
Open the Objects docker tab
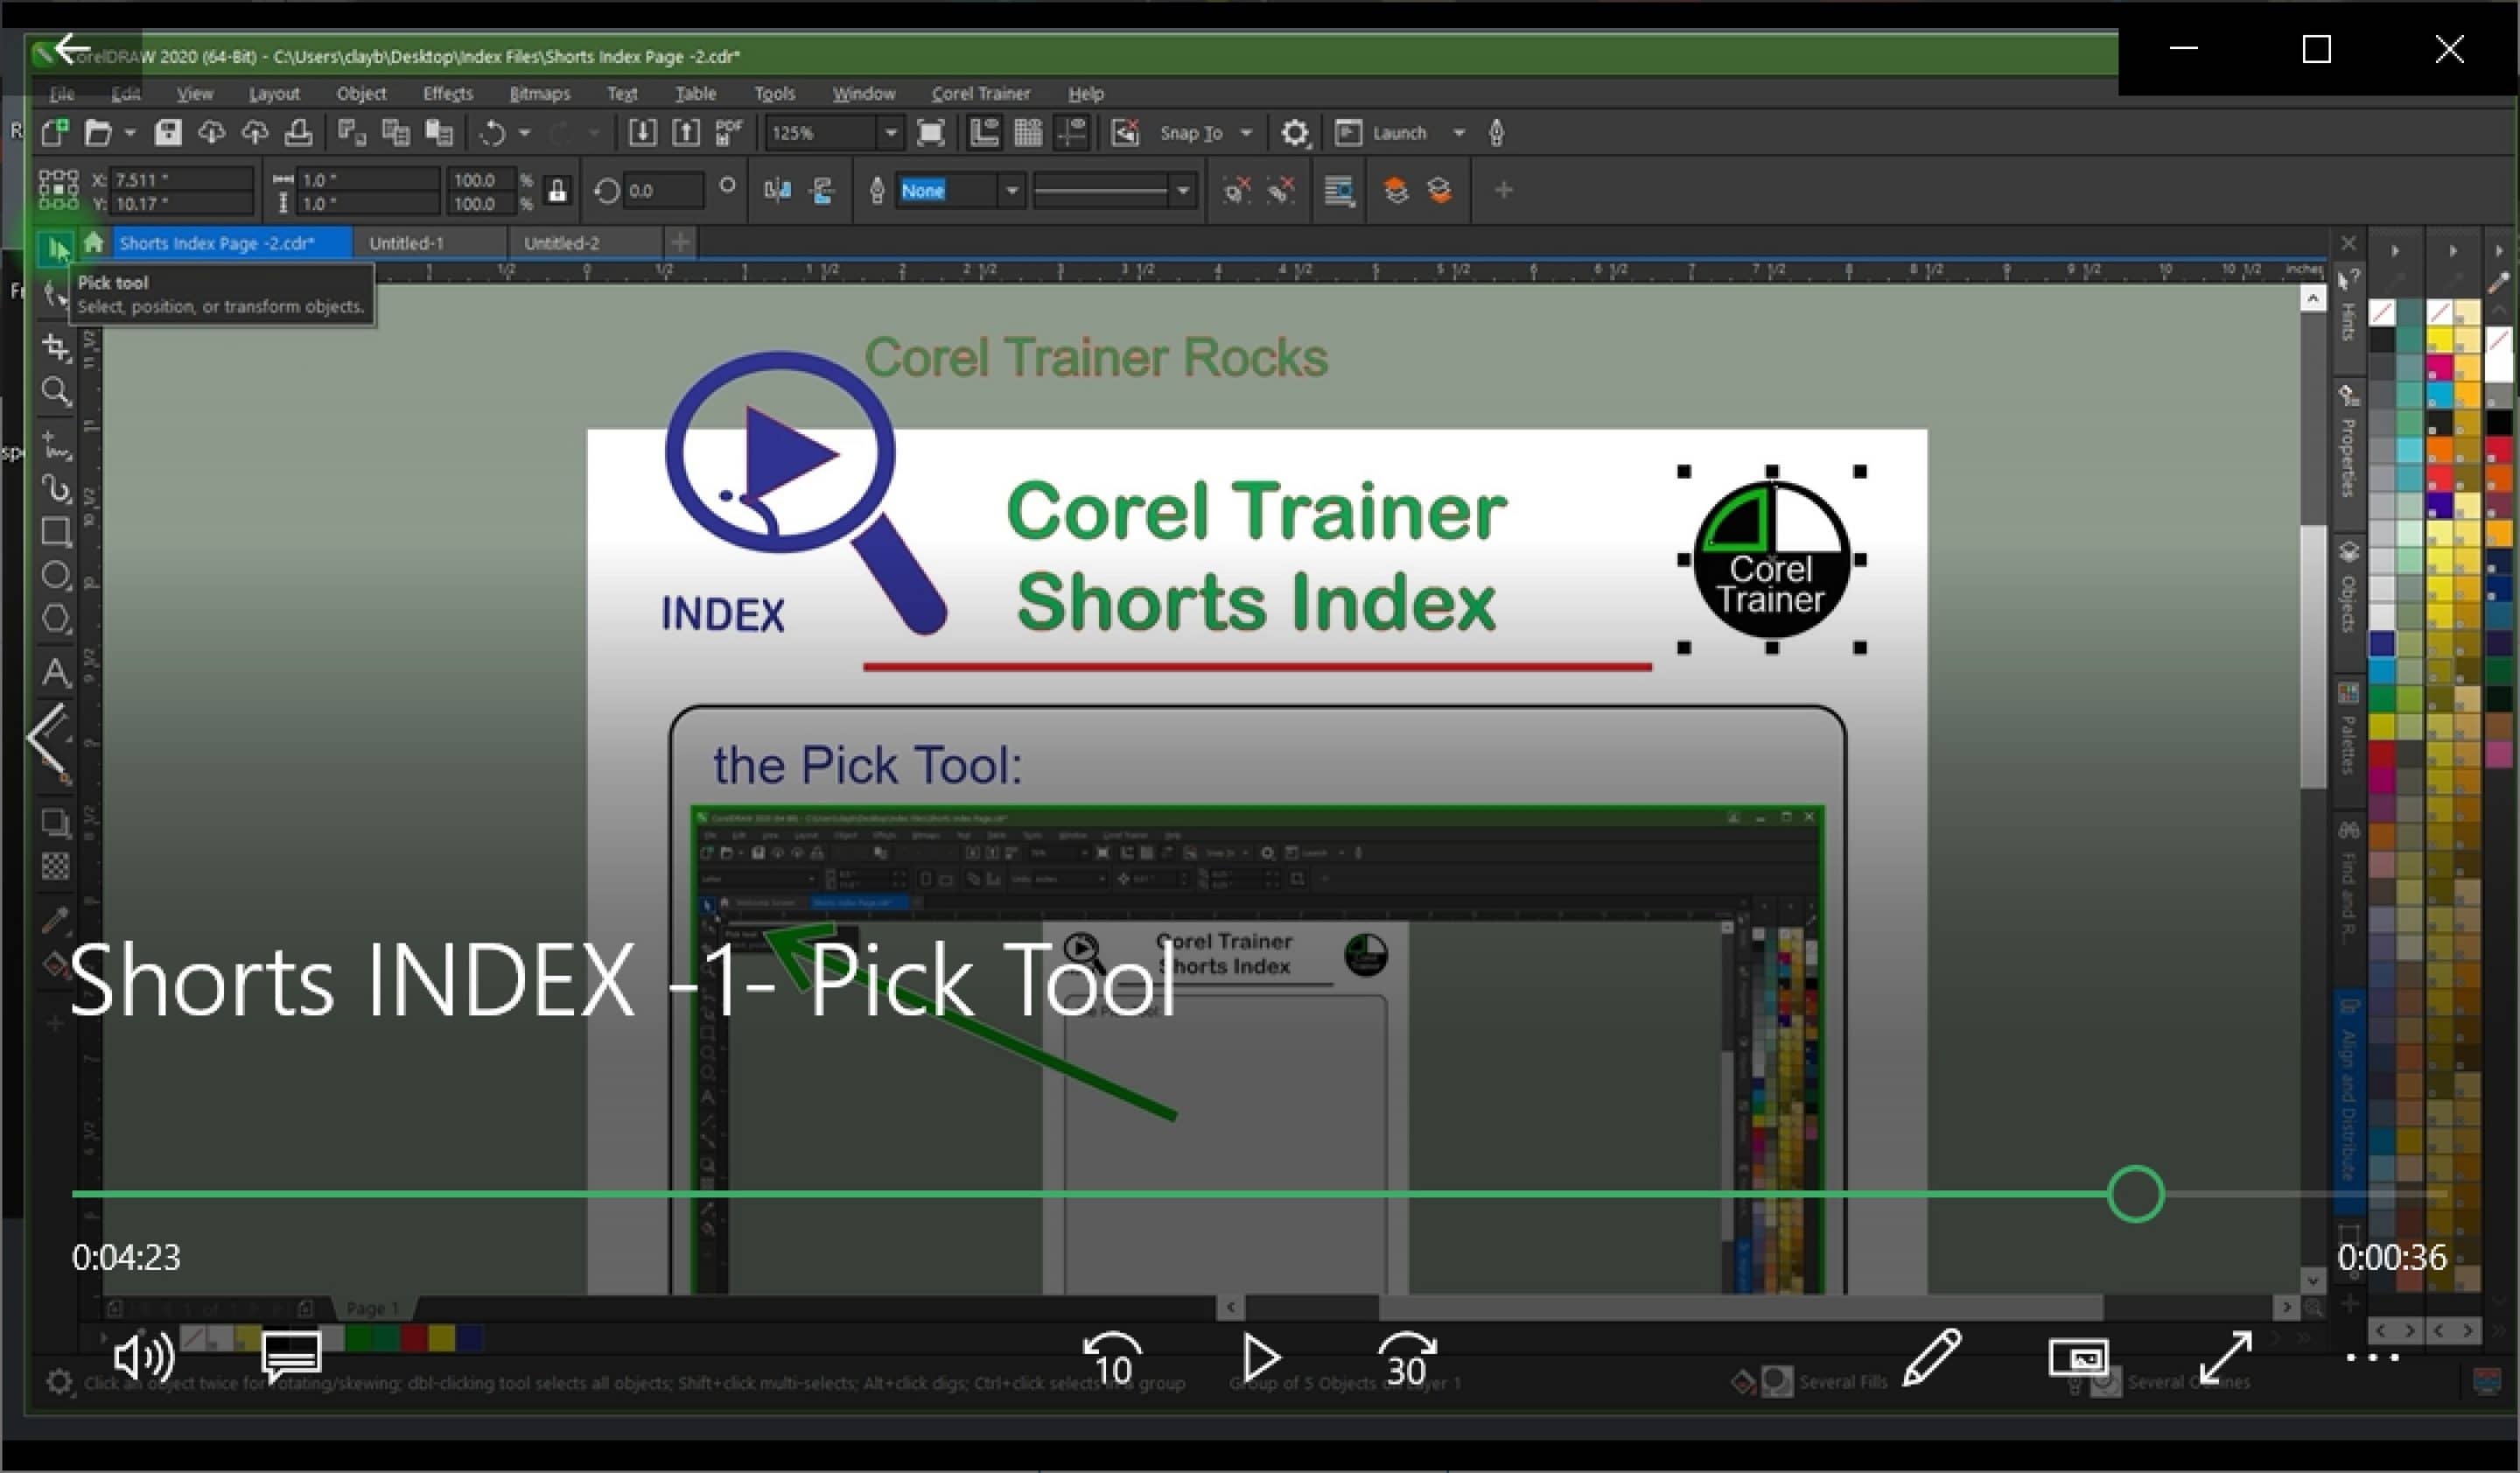[x=2349, y=588]
